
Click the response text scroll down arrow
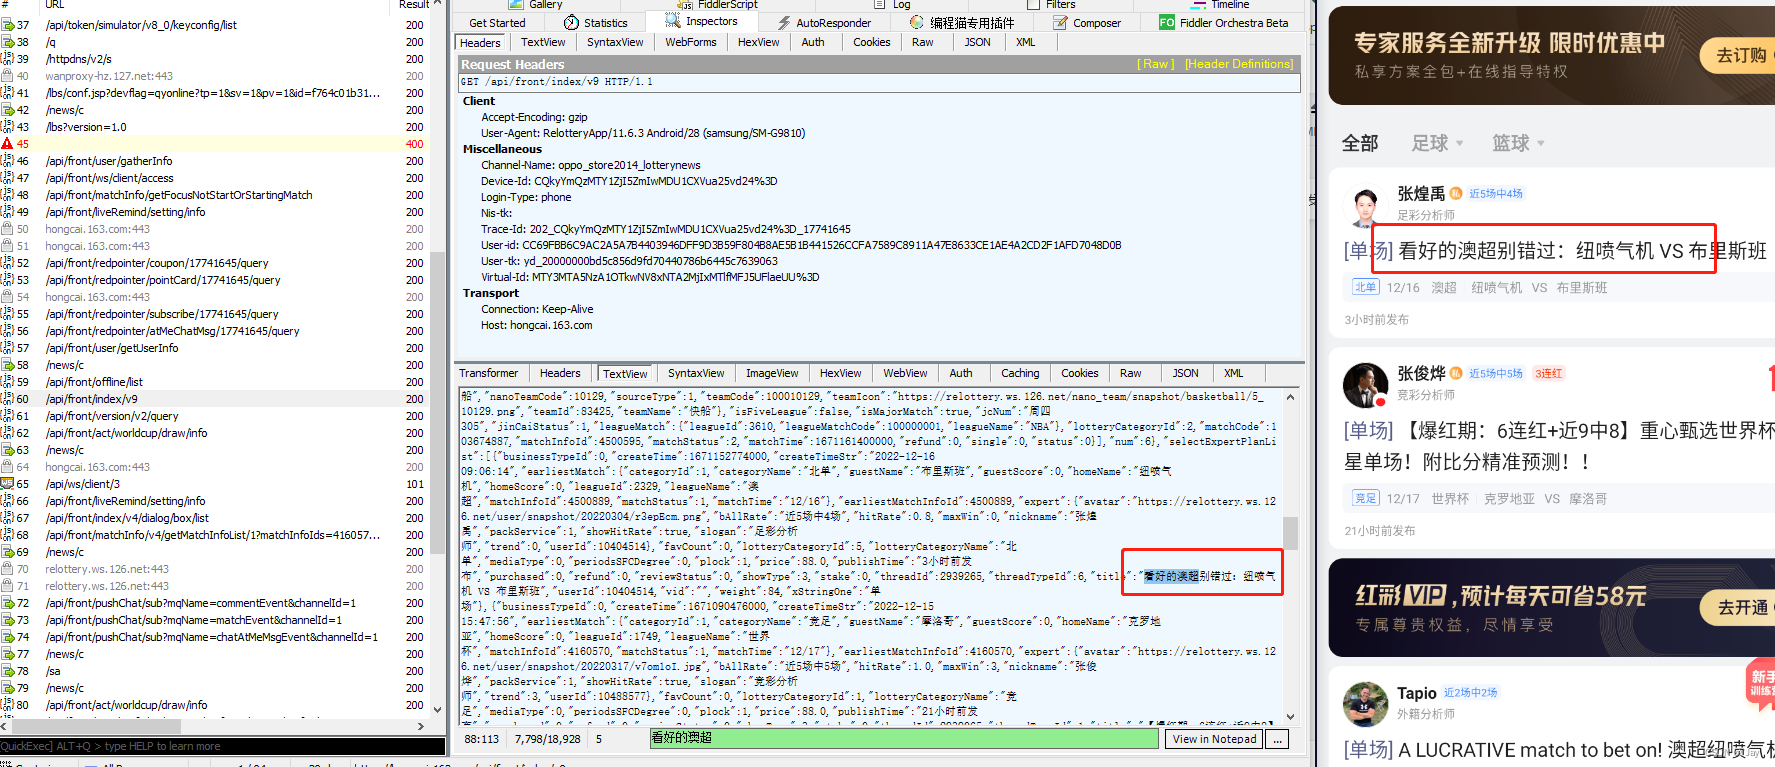pos(1290,716)
